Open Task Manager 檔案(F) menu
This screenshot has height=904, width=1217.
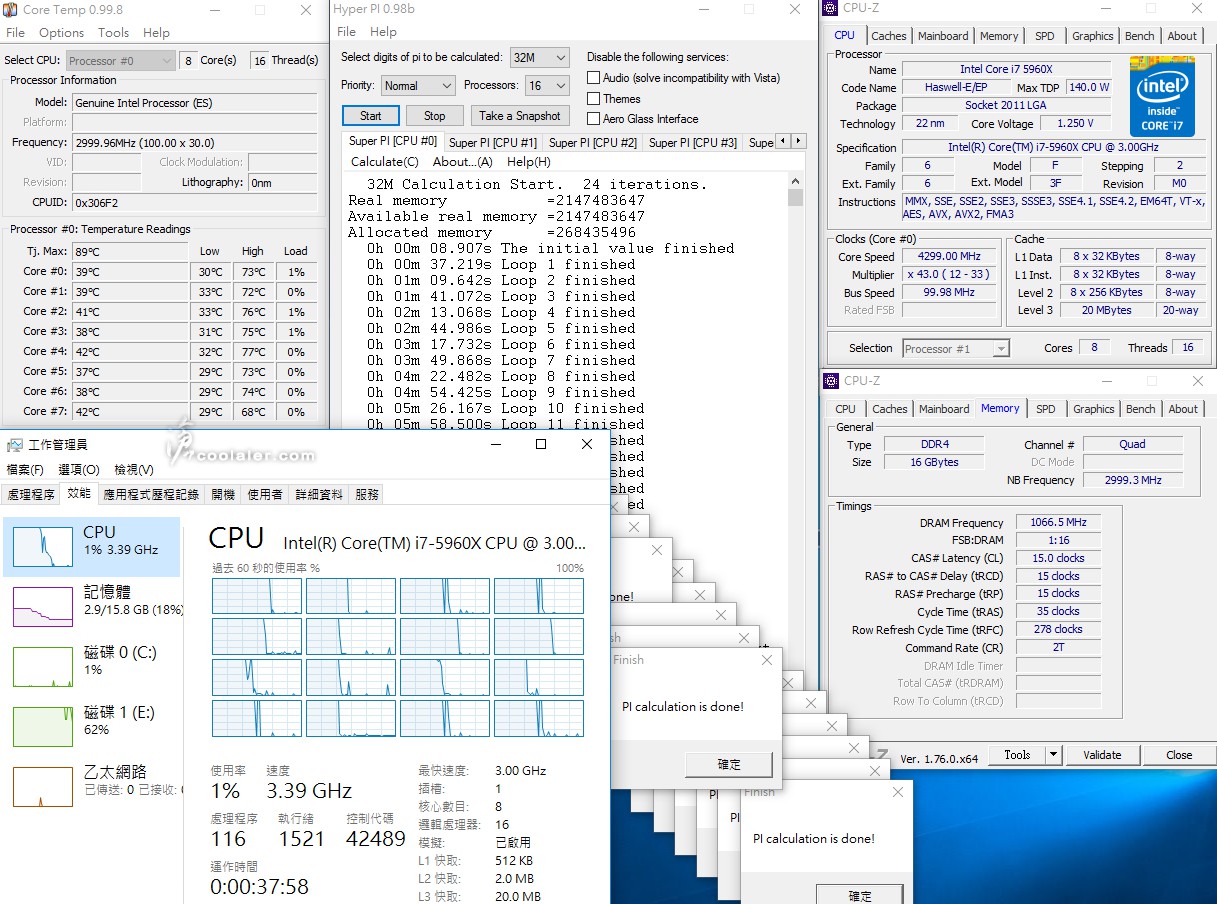(25, 469)
